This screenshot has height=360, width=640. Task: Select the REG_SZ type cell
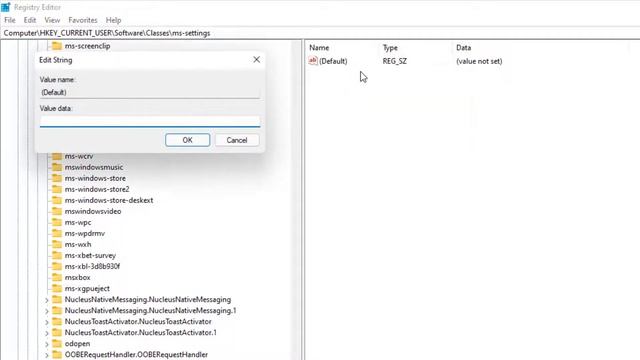395,61
